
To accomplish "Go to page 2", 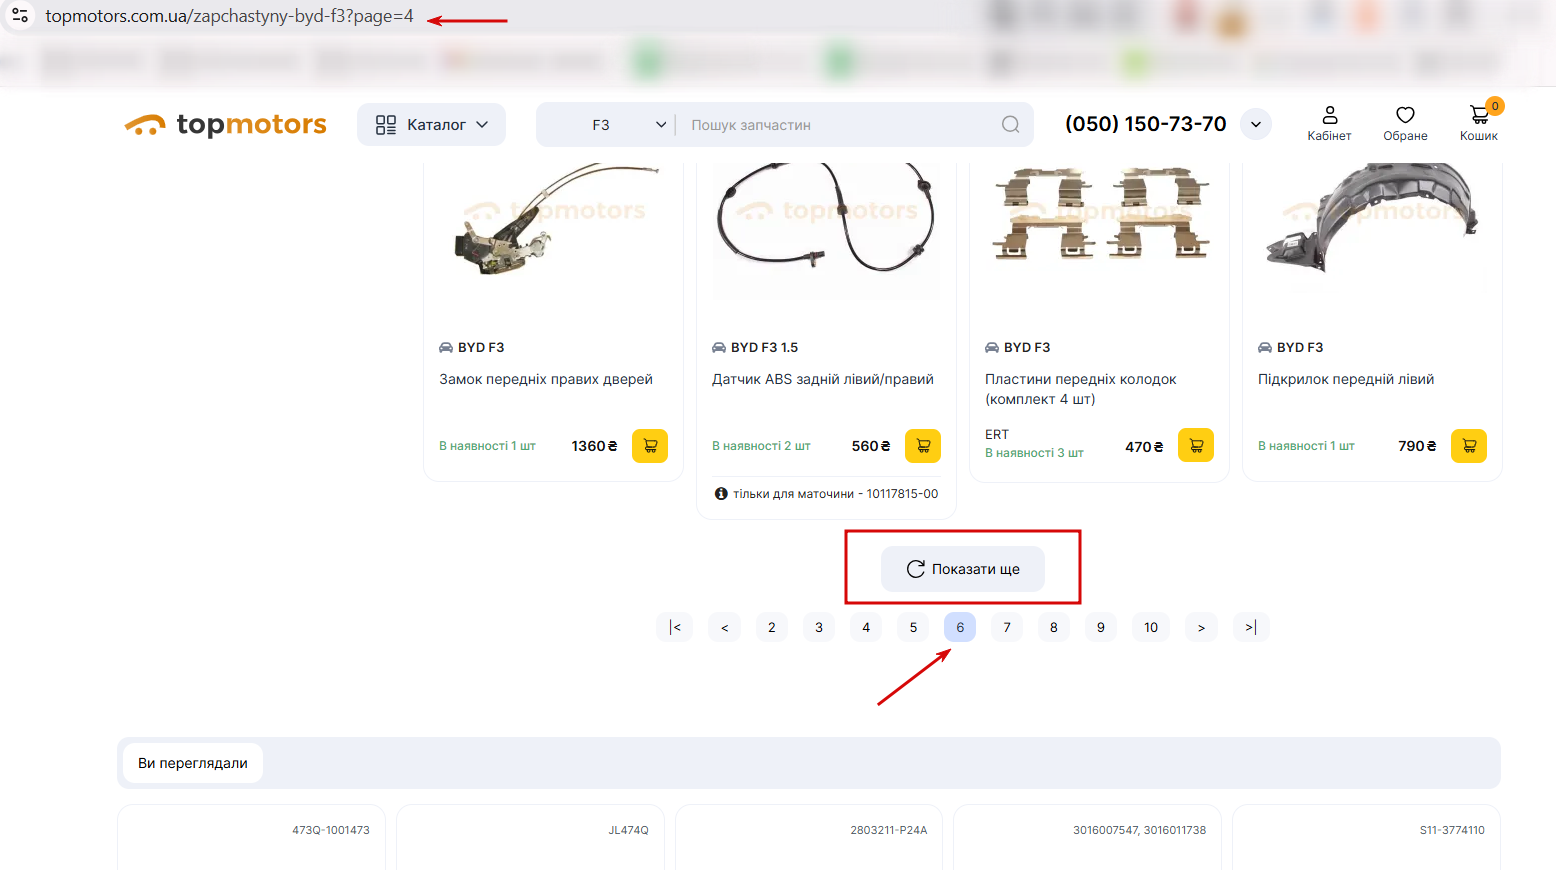I will [772, 627].
